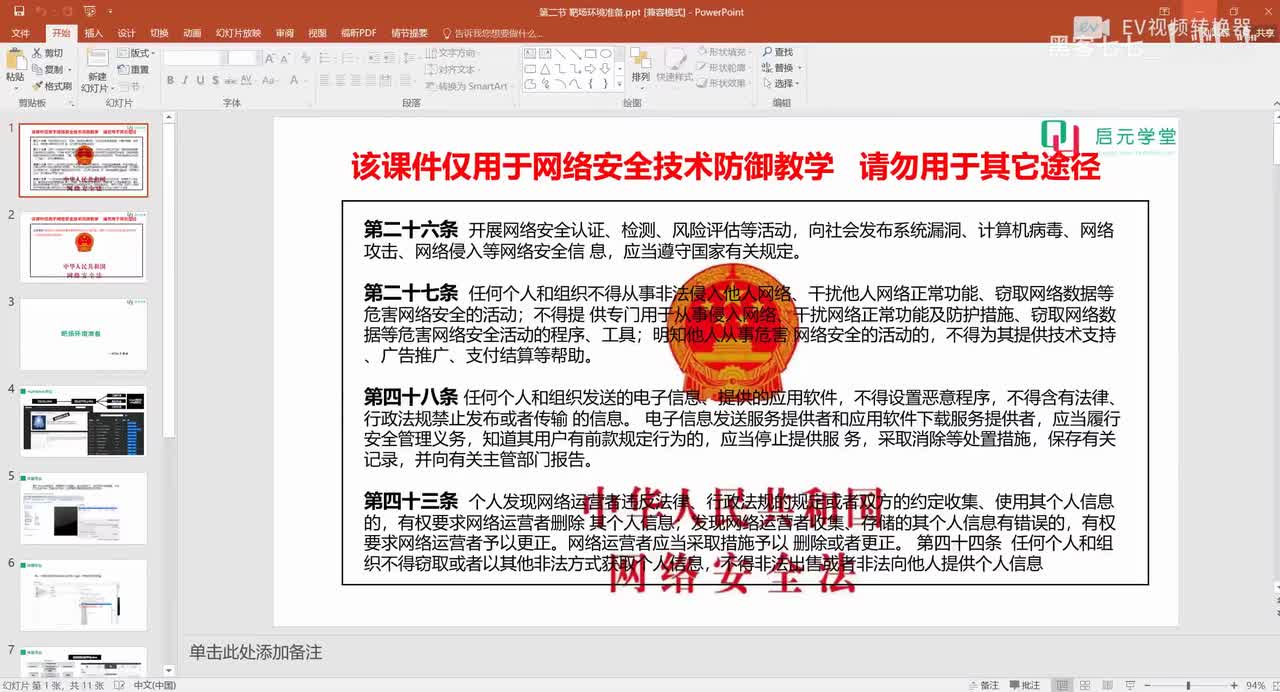
Task: Select slide 6 thumbnail
Action: point(84,595)
